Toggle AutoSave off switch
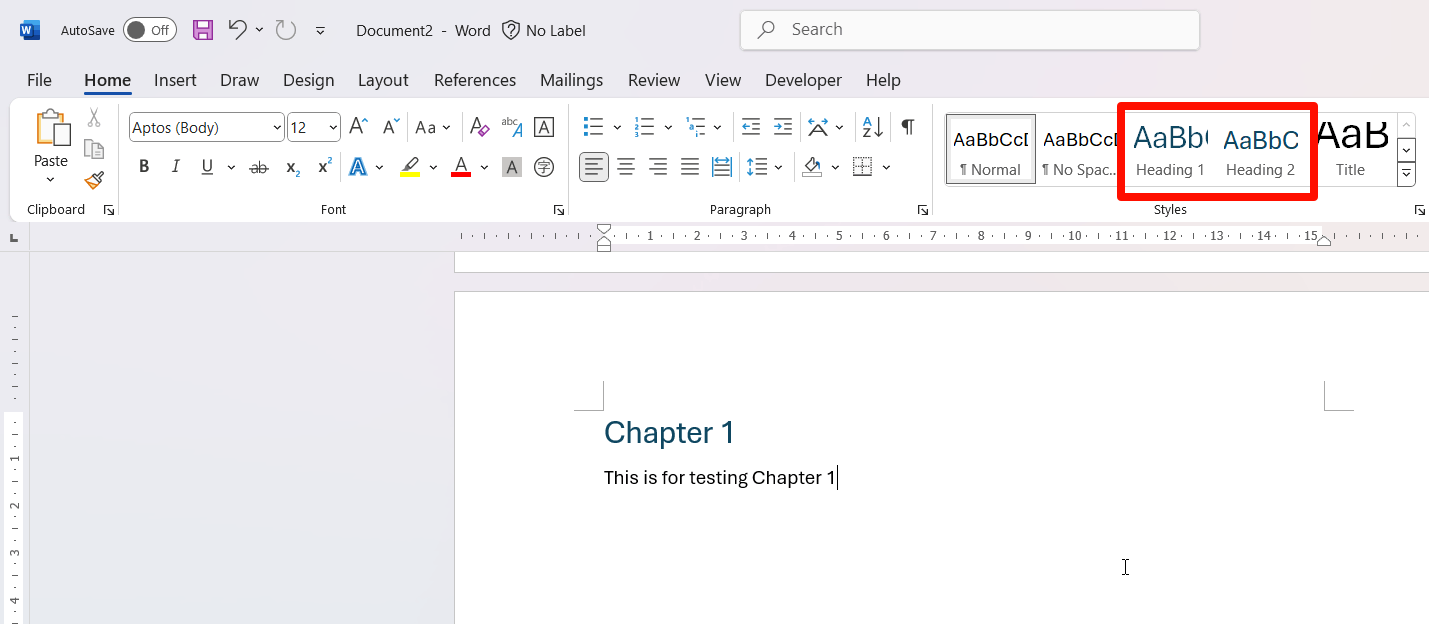Image resolution: width=1429 pixels, height=624 pixels. [x=148, y=30]
